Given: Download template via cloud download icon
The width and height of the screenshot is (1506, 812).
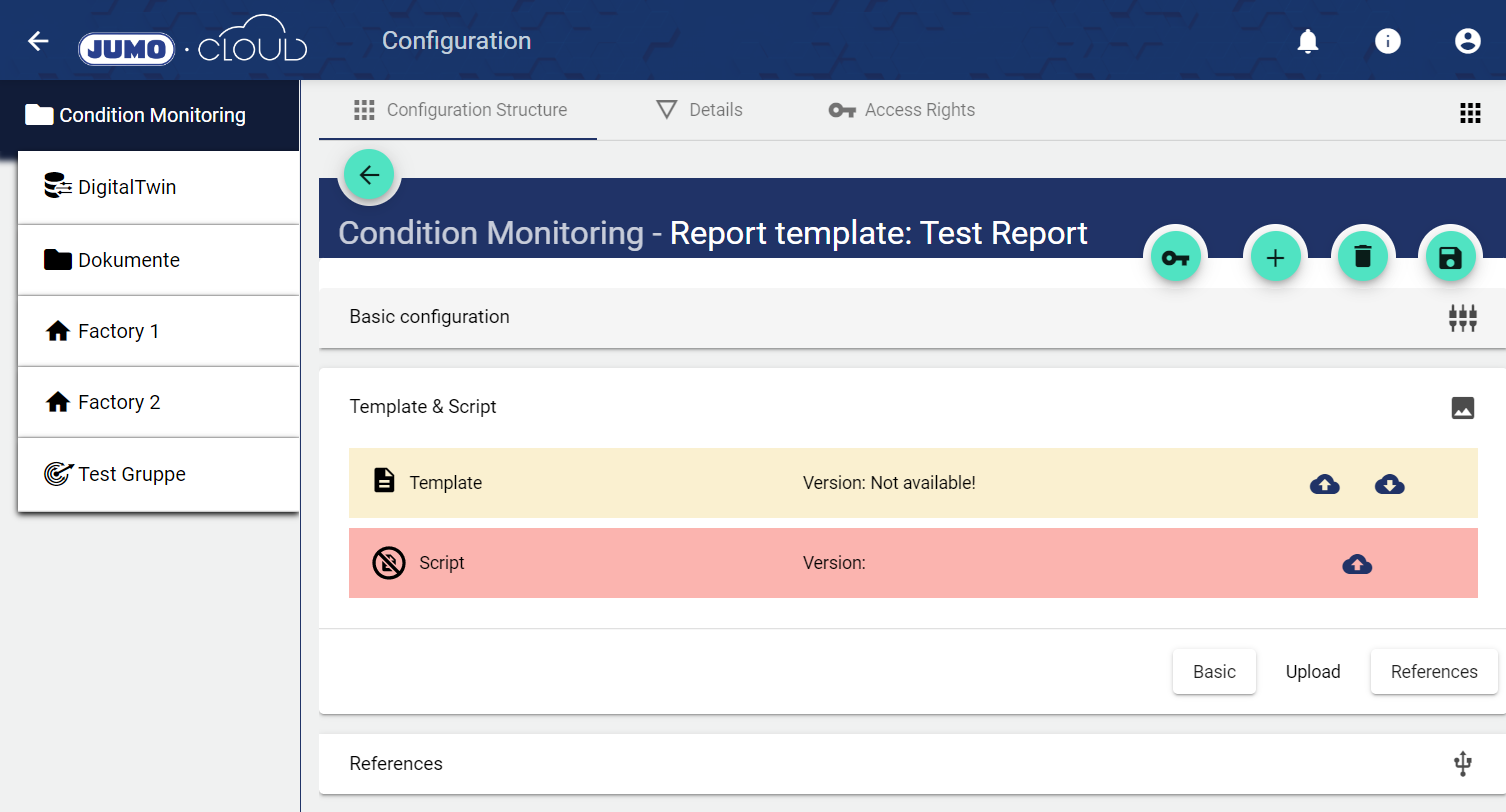Looking at the screenshot, I should 1389,484.
